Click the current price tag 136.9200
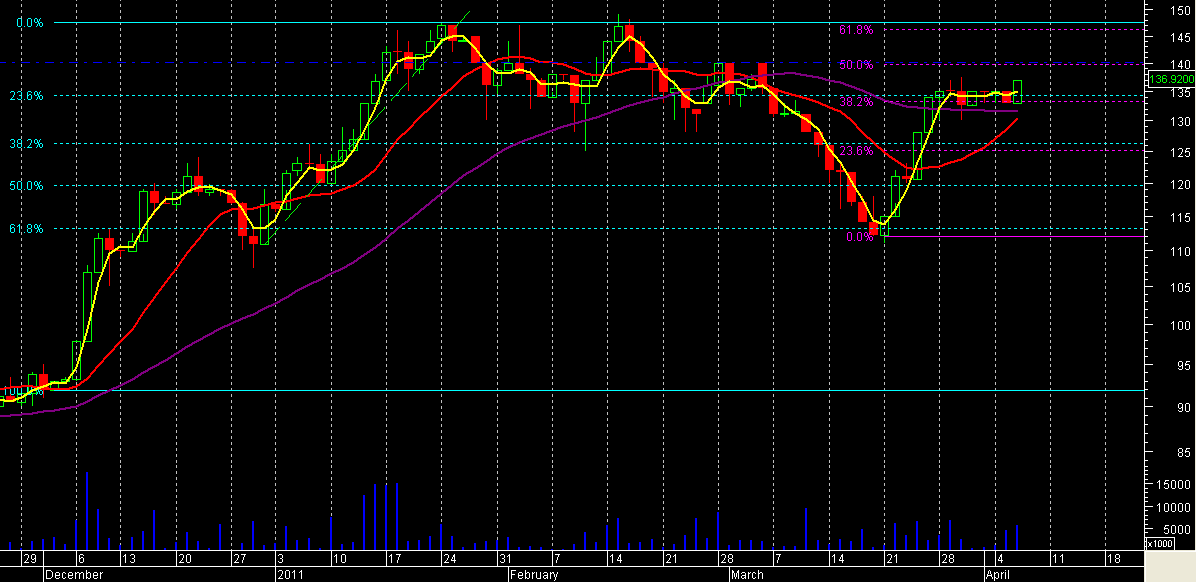 (1171, 79)
